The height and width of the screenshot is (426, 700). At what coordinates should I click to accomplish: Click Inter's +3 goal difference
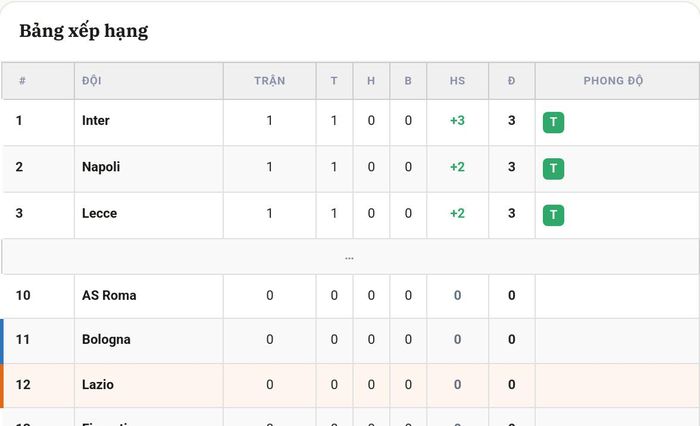(x=457, y=121)
